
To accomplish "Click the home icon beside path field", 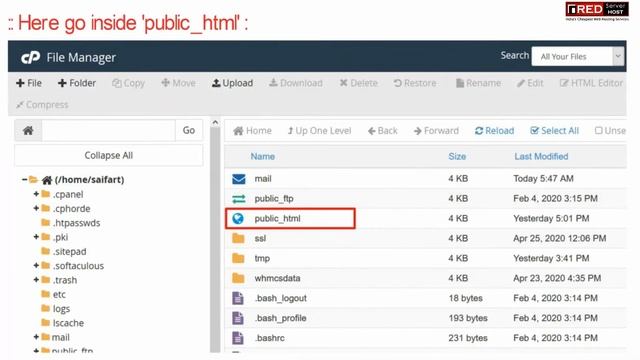I will click(28, 131).
